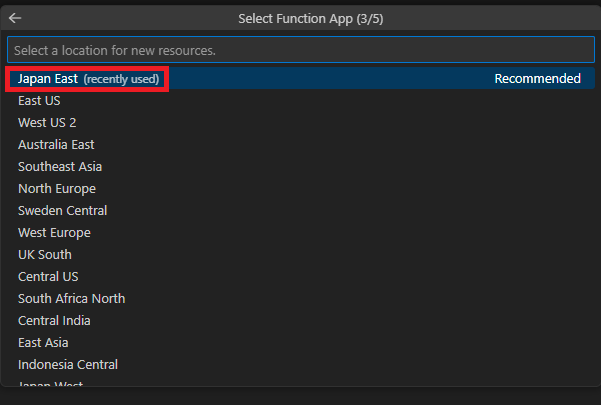Image resolution: width=601 pixels, height=405 pixels.
Task: Pick West Europe from list
Action: 54,233
